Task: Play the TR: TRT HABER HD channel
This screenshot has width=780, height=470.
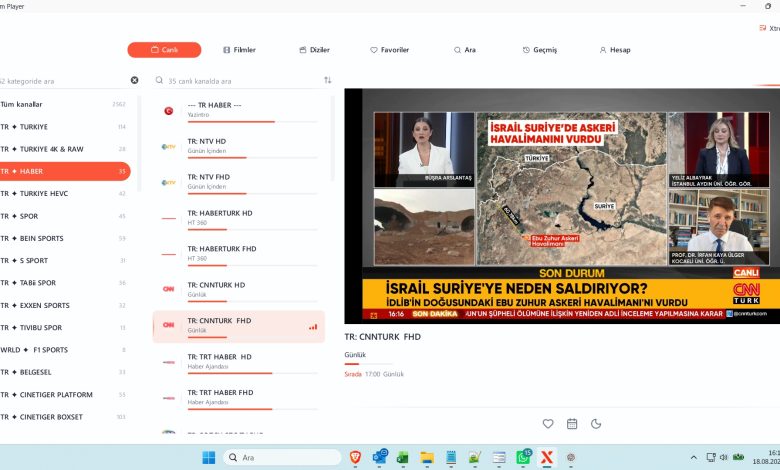Action: (238, 362)
